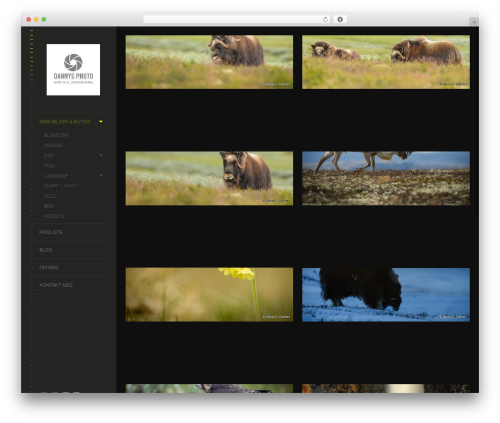Minimize the window with yellow button
Image resolution: width=500 pixels, height=423 pixels.
(x=36, y=19)
